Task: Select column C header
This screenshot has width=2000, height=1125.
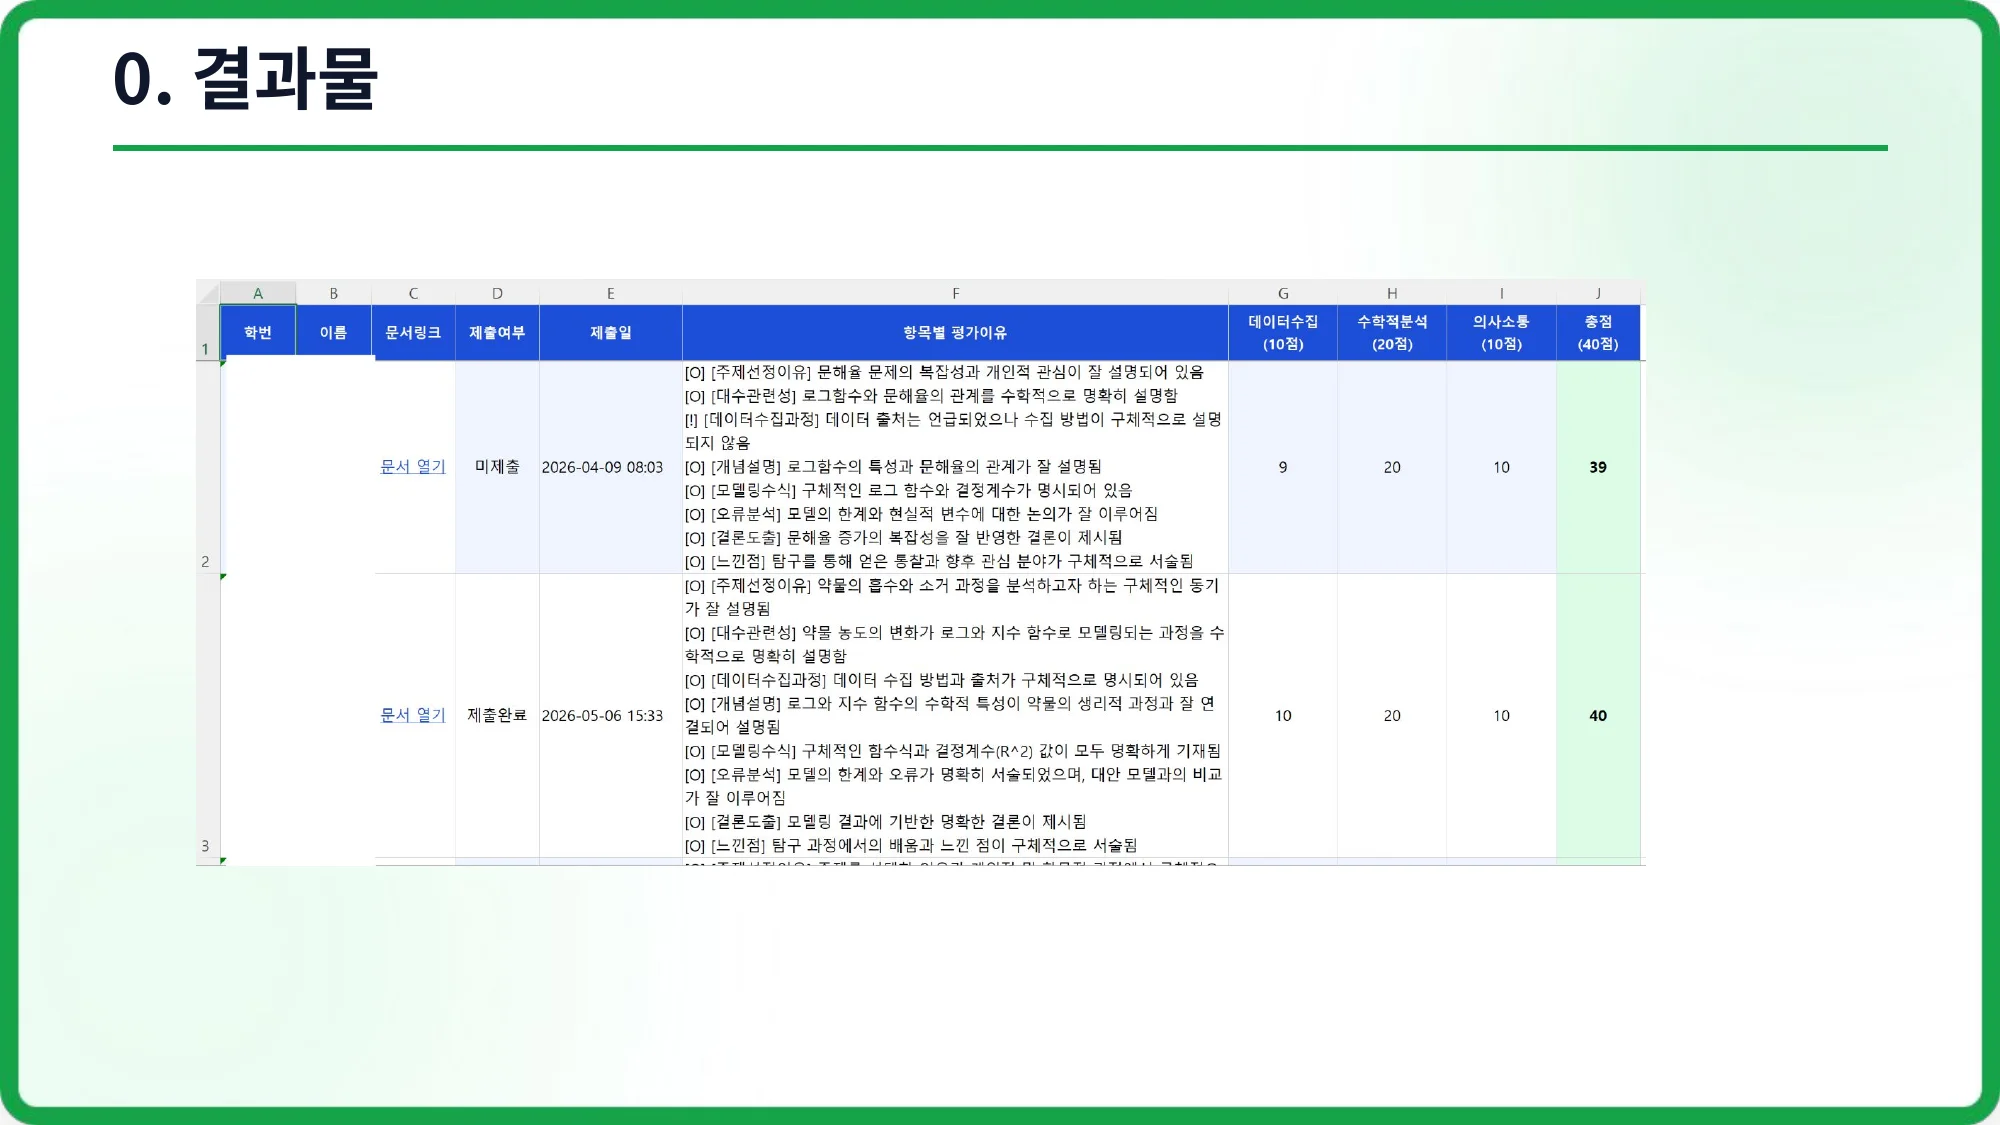Action: tap(413, 293)
